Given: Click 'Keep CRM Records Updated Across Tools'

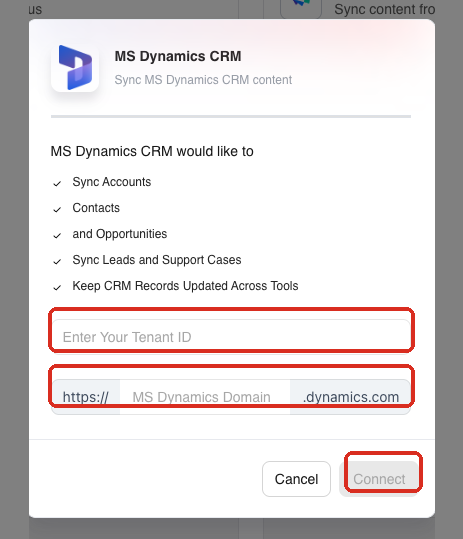Looking at the screenshot, I should pyautogui.click(x=185, y=286).
